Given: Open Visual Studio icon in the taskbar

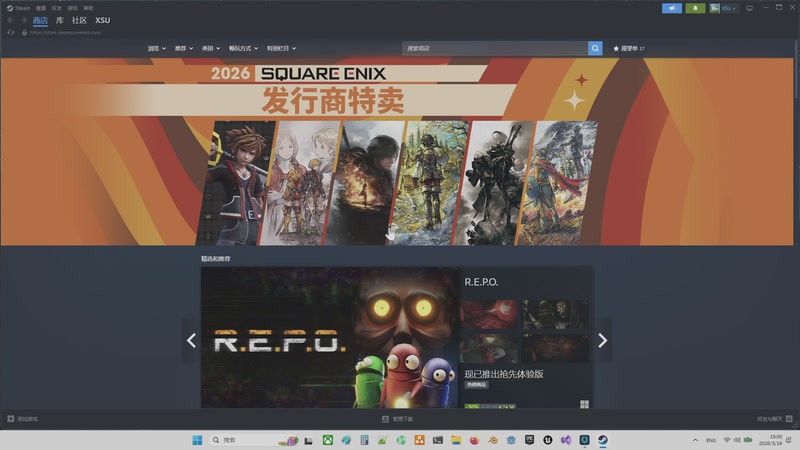Looking at the screenshot, I should click(x=566, y=440).
